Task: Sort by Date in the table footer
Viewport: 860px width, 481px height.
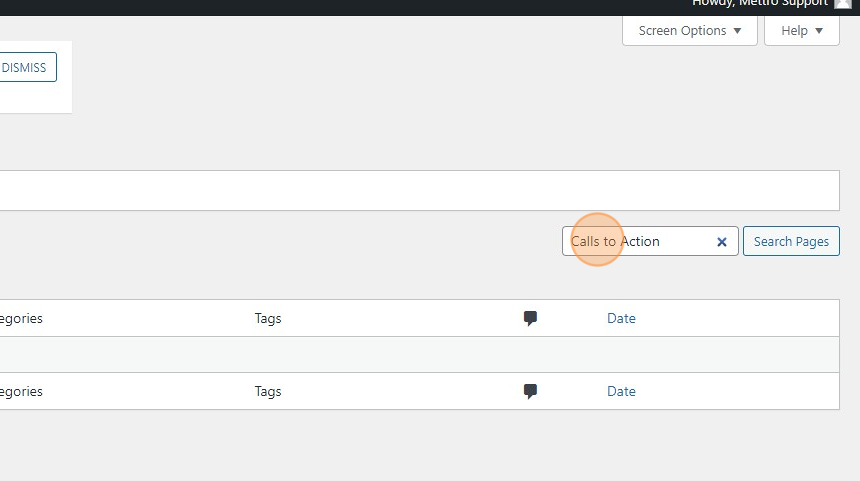Action: [621, 392]
